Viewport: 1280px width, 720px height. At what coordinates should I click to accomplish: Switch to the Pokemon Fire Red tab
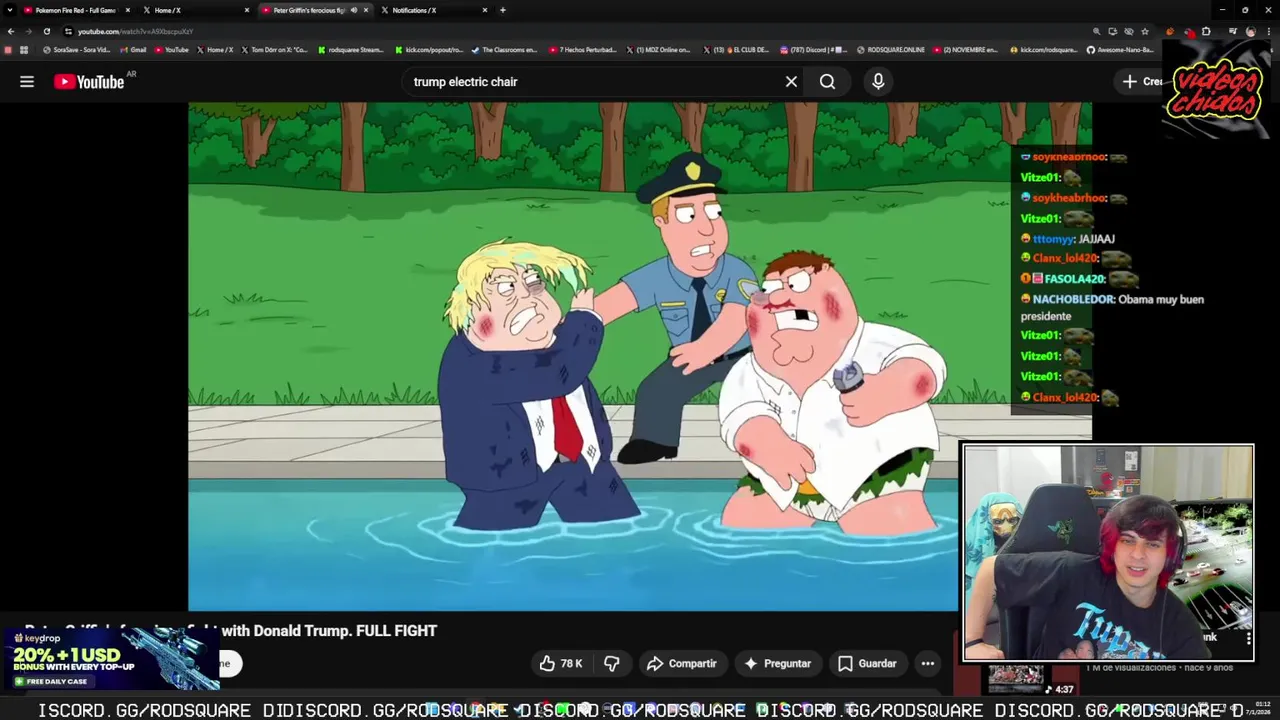(75, 10)
